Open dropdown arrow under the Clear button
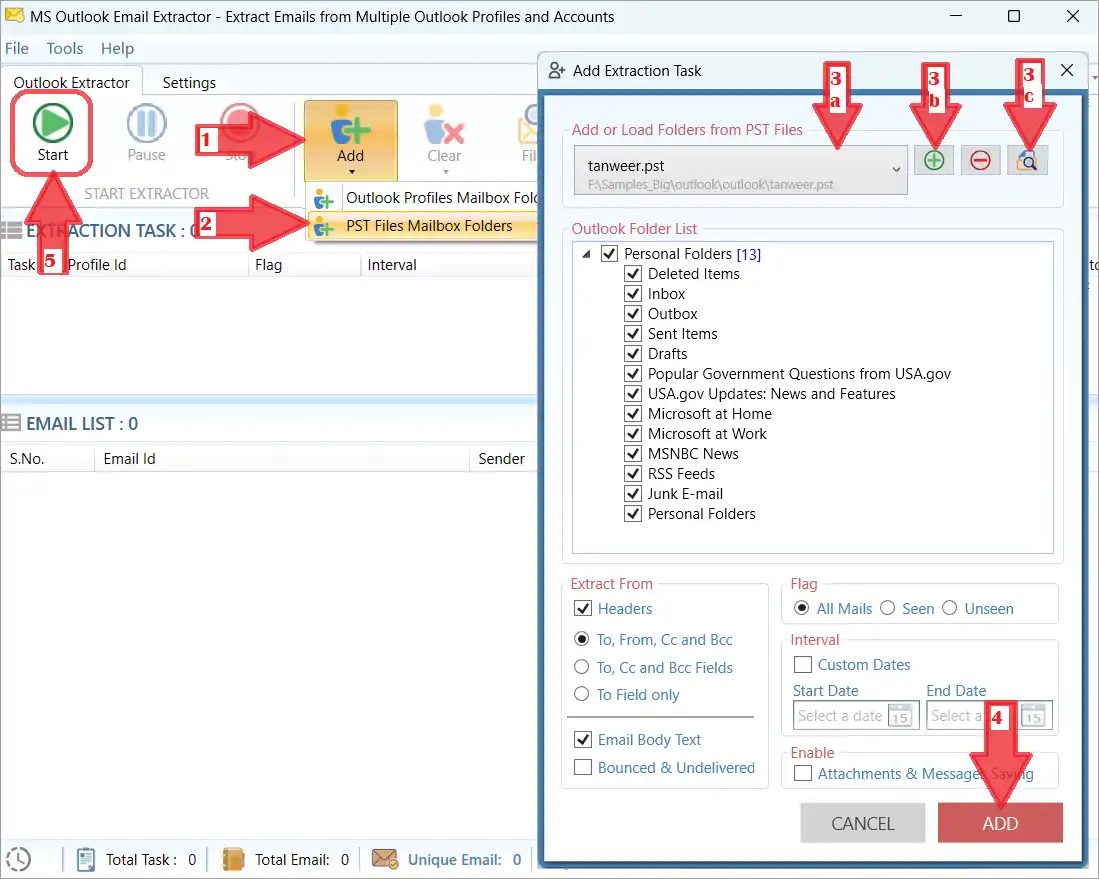The height and width of the screenshot is (879, 1099). pos(446,172)
